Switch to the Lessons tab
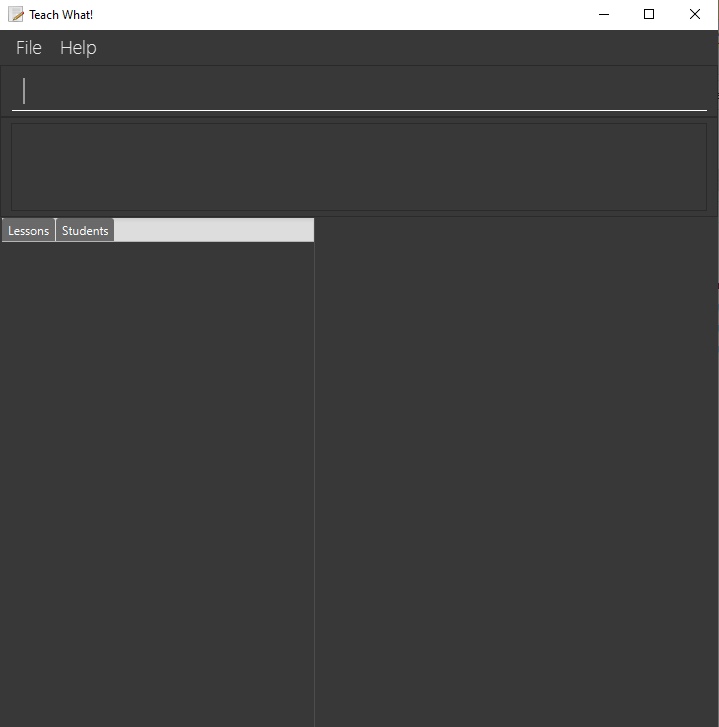719x727 pixels. coord(29,230)
